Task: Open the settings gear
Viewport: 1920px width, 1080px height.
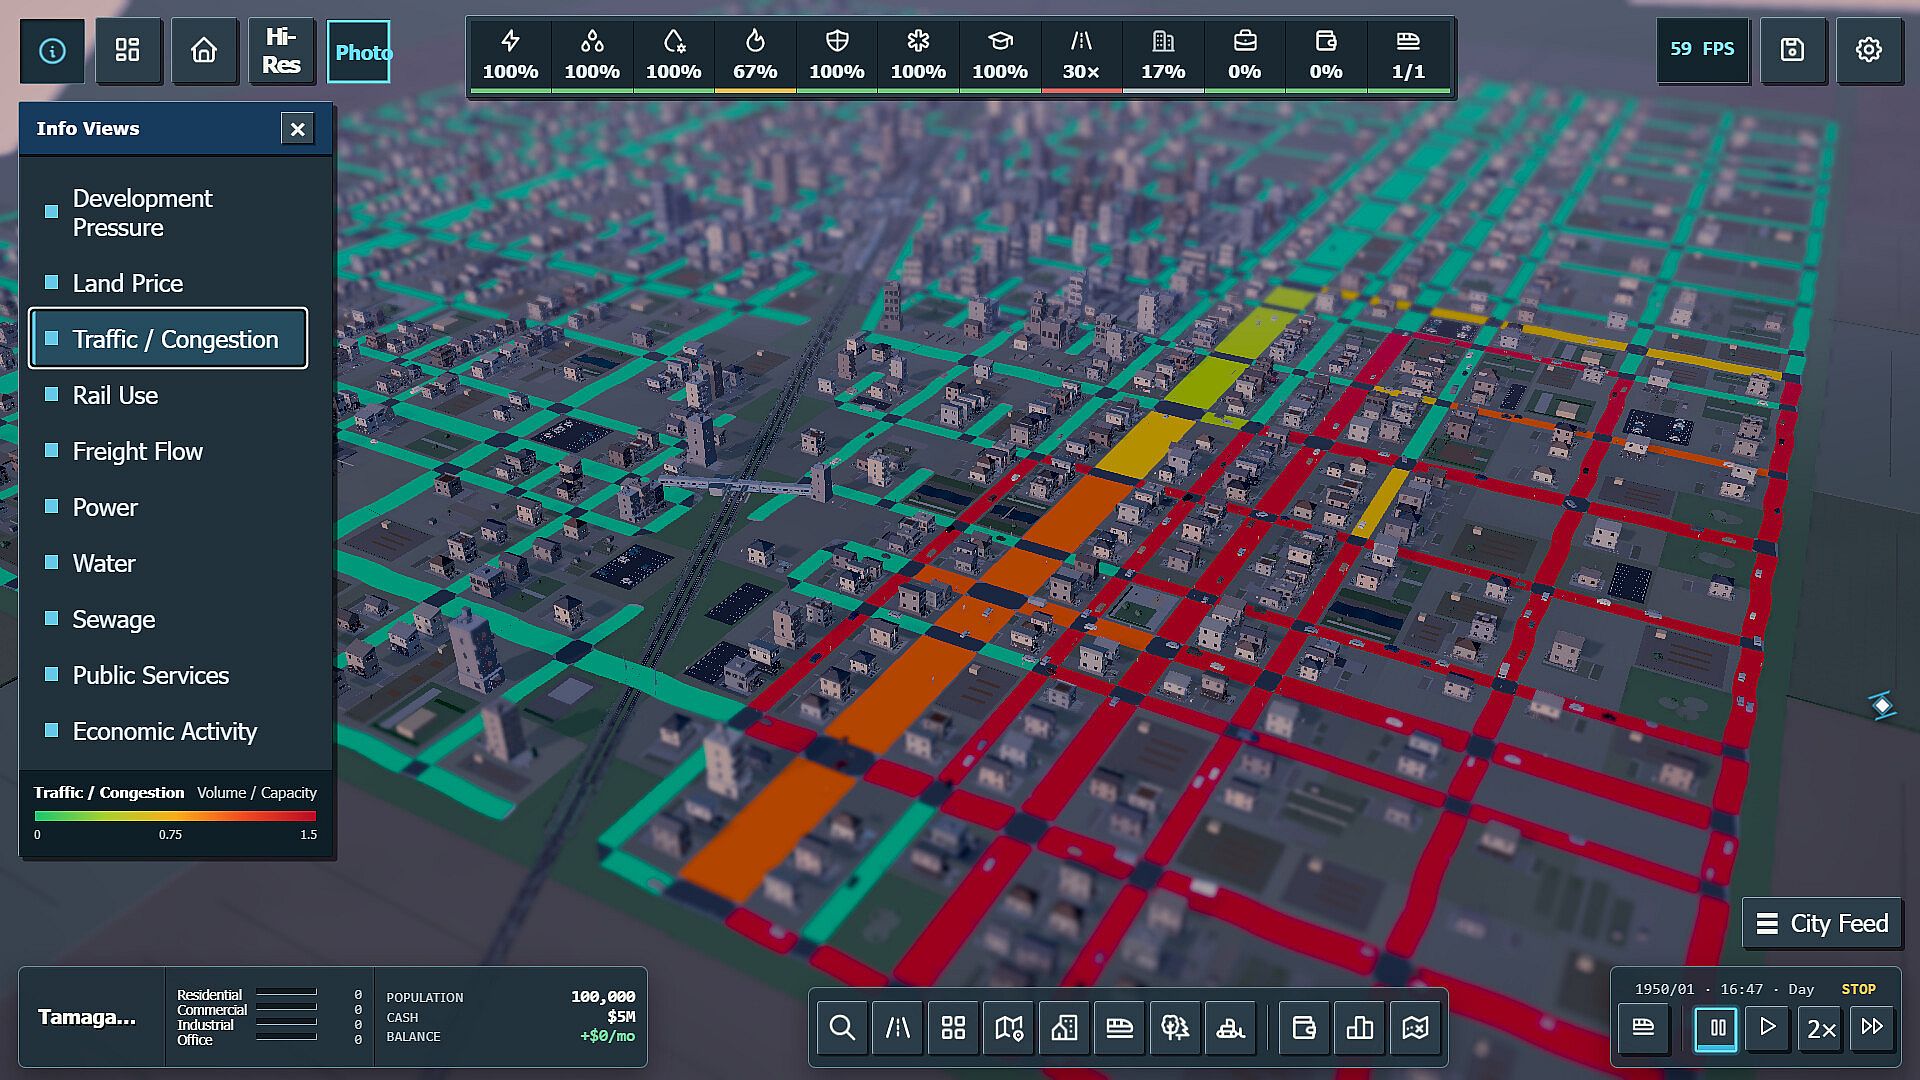Action: pyautogui.click(x=1868, y=50)
